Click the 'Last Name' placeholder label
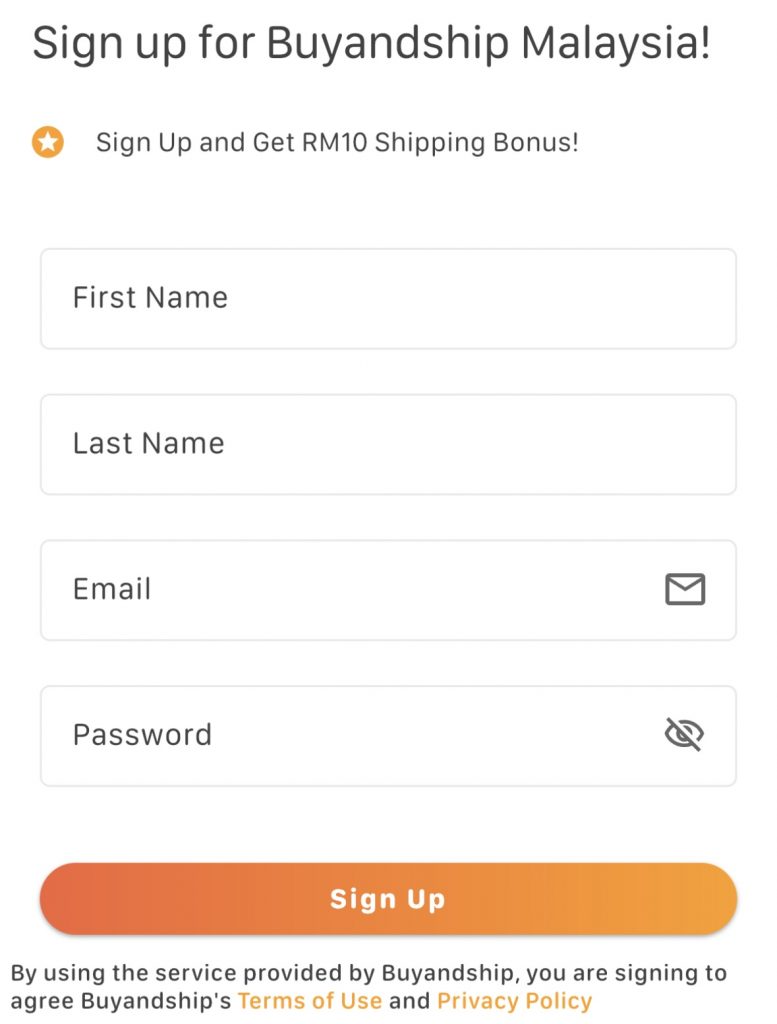 coord(149,443)
